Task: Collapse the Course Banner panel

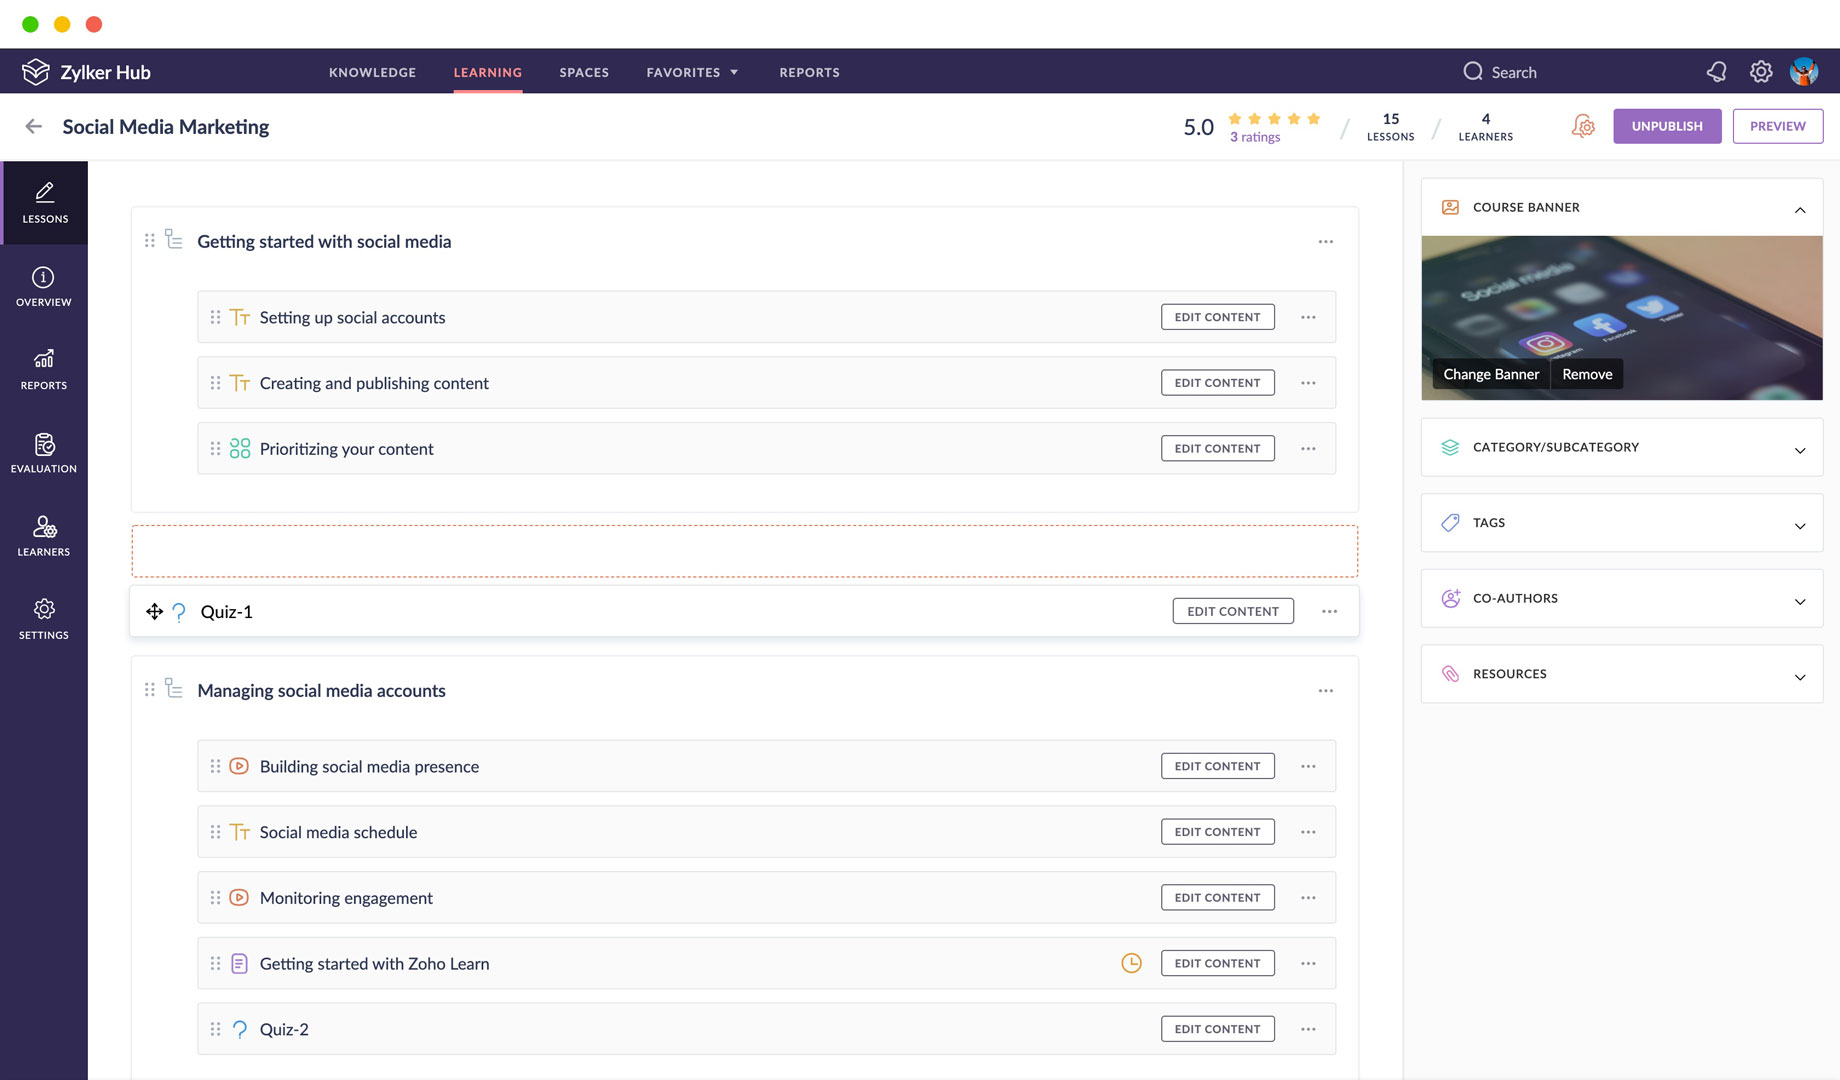Action: 1799,208
